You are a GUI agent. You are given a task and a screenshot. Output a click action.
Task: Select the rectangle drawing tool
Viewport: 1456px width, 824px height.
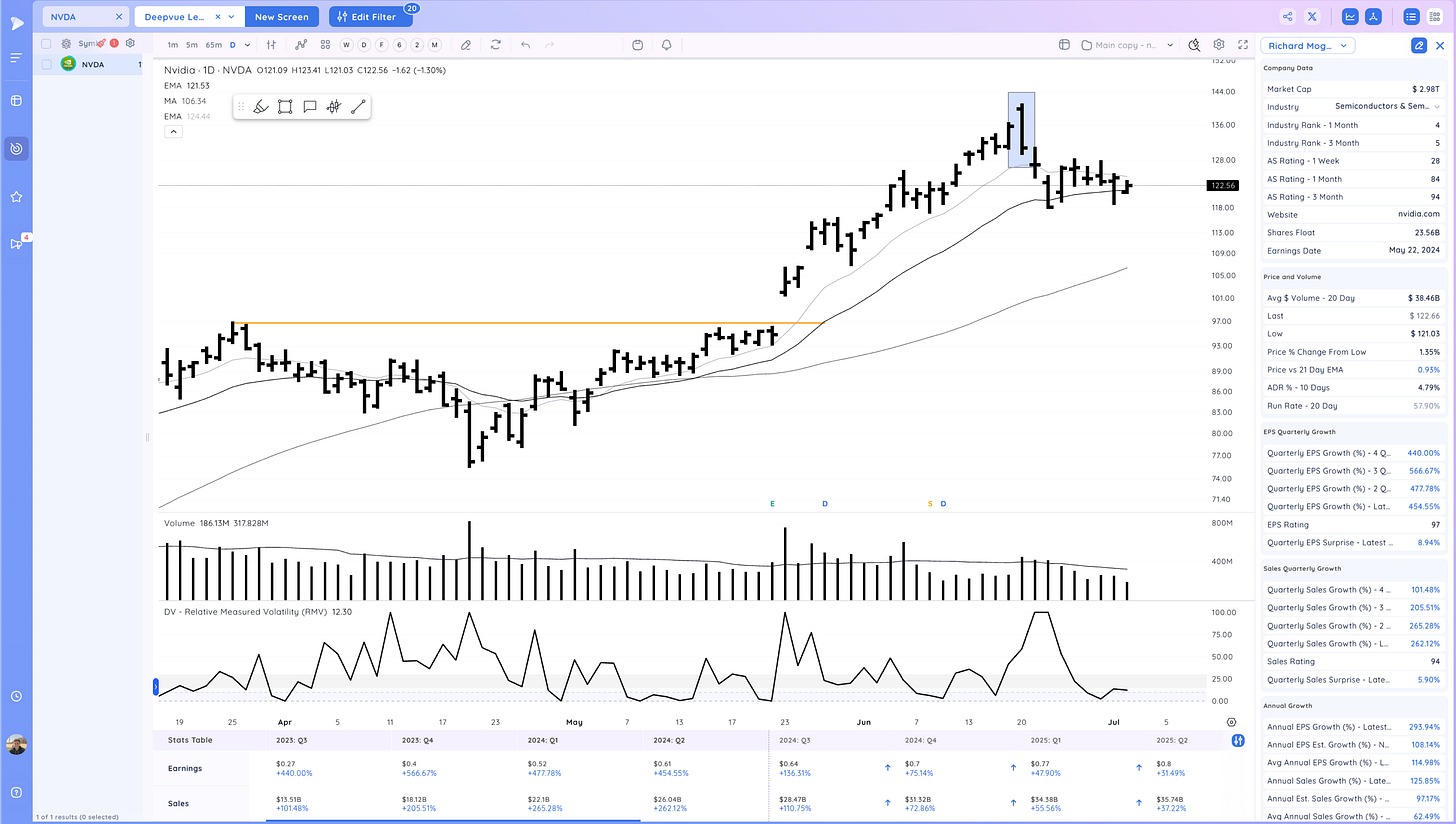coord(285,106)
